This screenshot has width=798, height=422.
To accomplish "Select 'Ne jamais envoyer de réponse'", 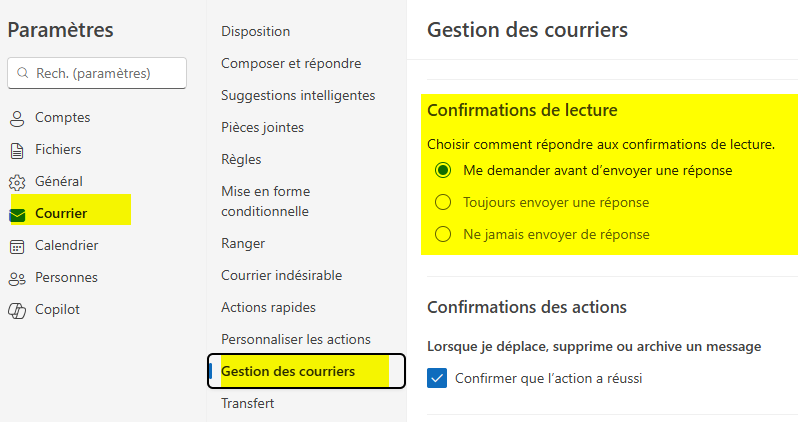I will pos(443,235).
